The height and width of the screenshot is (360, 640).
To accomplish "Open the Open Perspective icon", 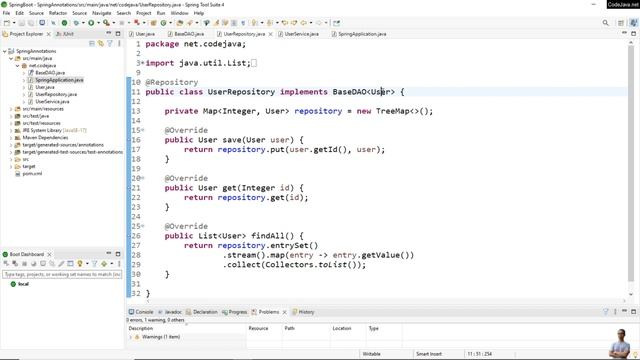I will pos(621,23).
